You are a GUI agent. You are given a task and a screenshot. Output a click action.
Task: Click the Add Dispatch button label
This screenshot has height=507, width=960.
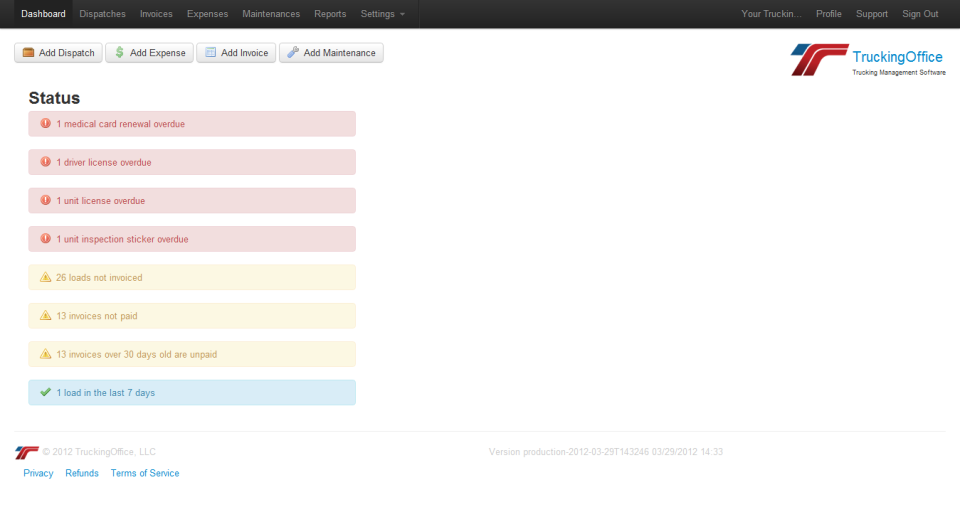click(x=67, y=53)
